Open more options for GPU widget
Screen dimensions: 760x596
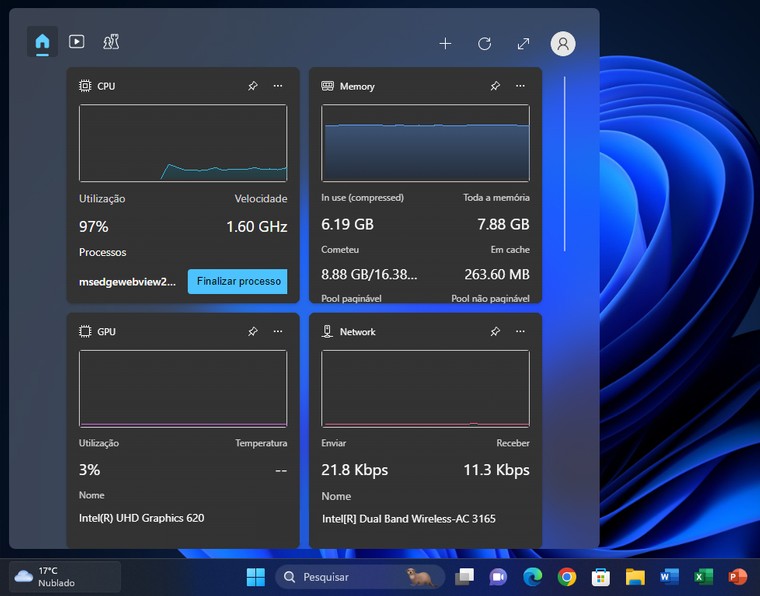[278, 331]
